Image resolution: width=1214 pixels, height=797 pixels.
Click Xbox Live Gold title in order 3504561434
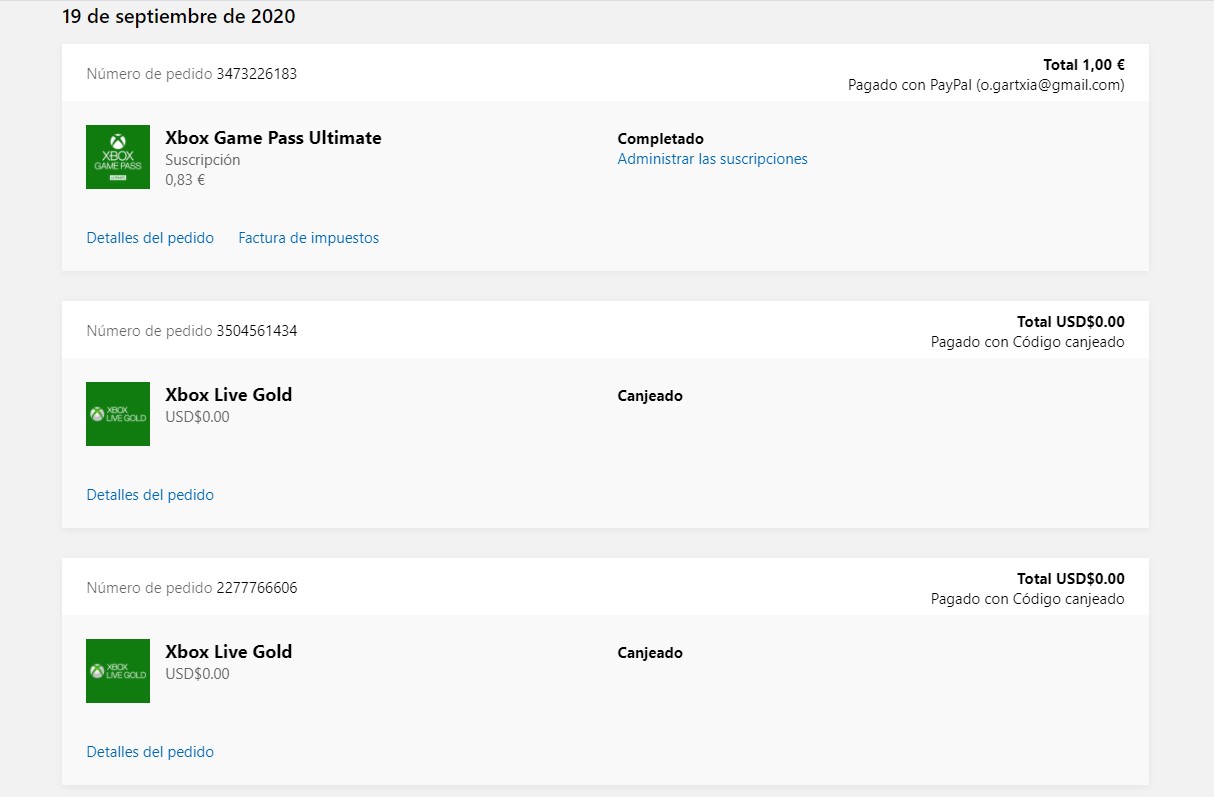[228, 395]
